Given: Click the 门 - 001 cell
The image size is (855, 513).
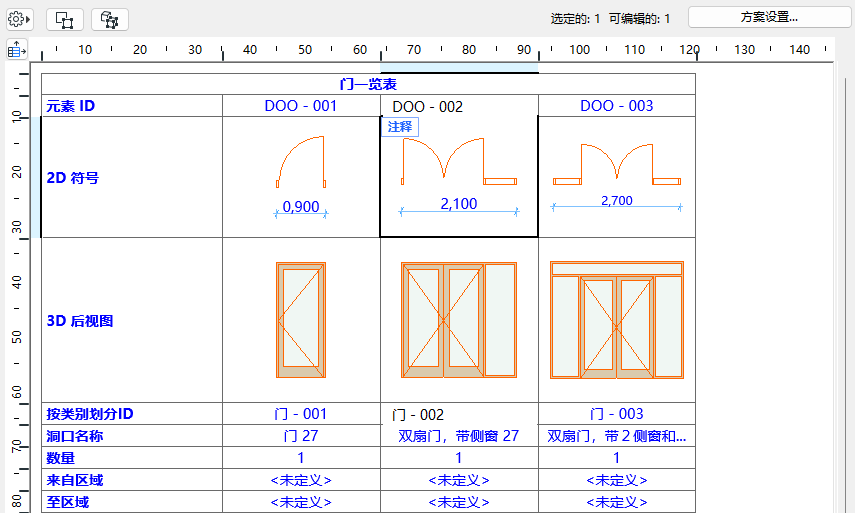Looking at the screenshot, I should coord(301,414).
